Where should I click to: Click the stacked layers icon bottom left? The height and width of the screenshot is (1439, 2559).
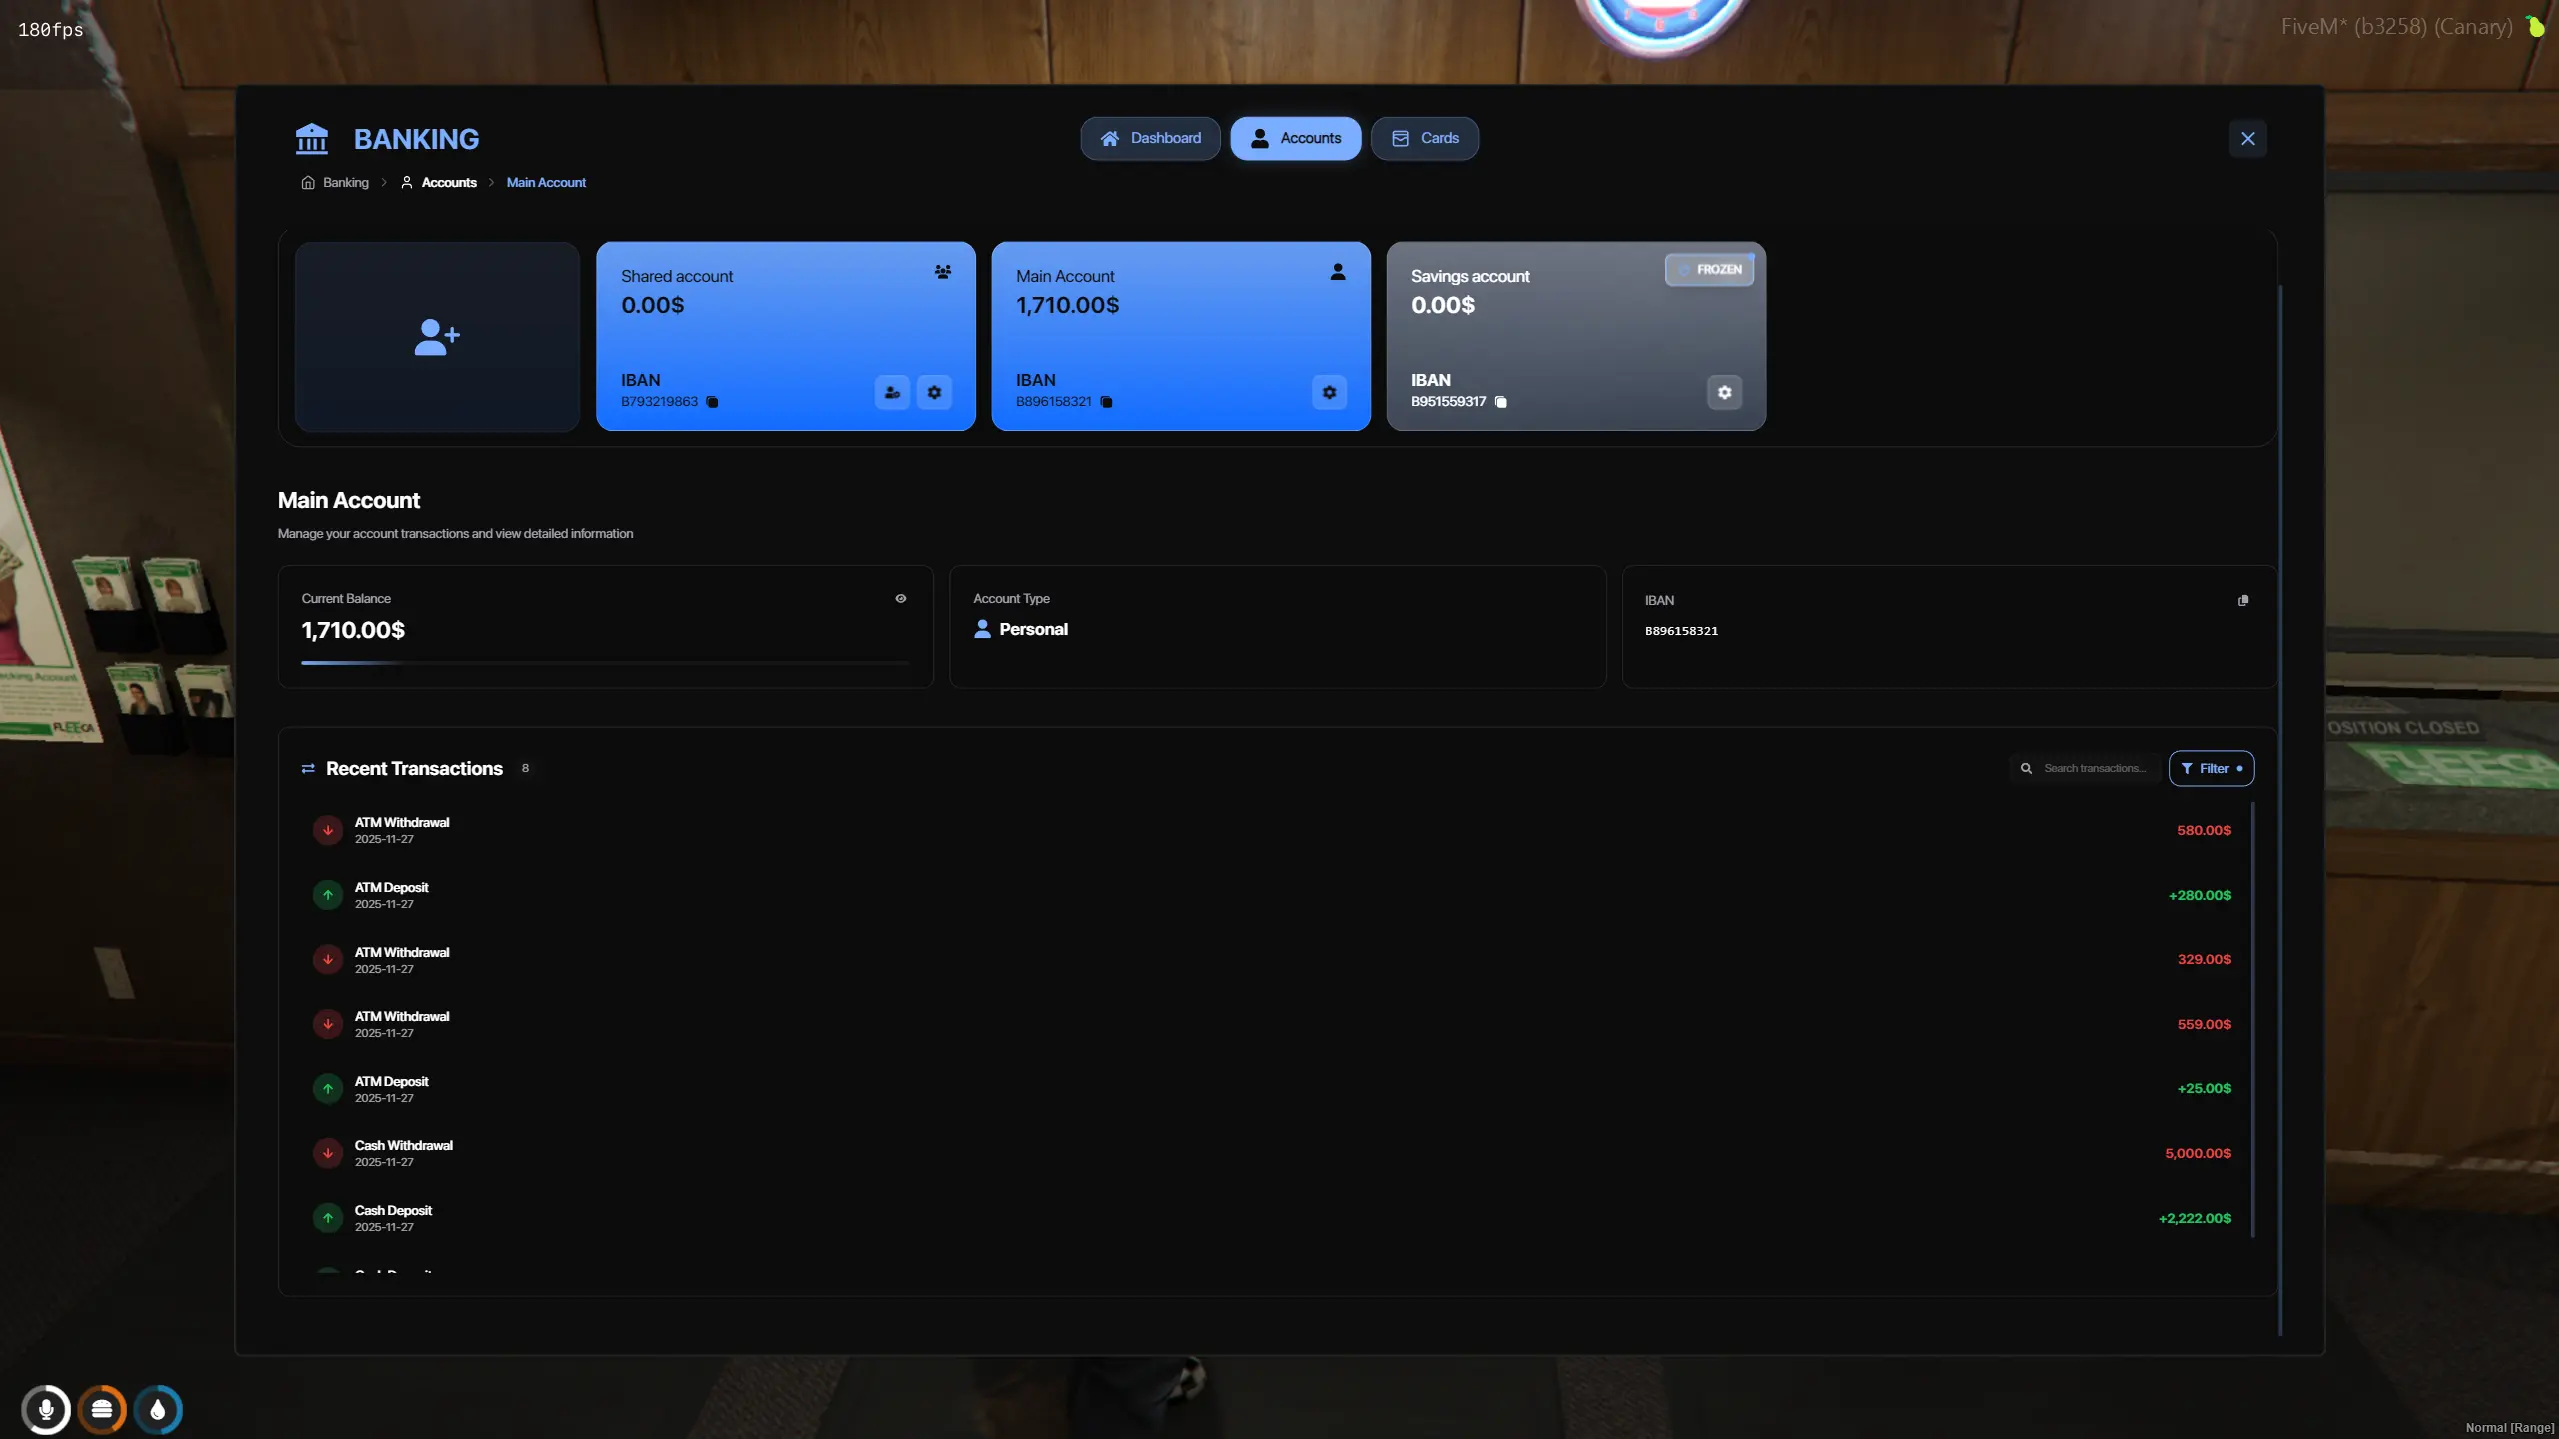click(x=103, y=1408)
